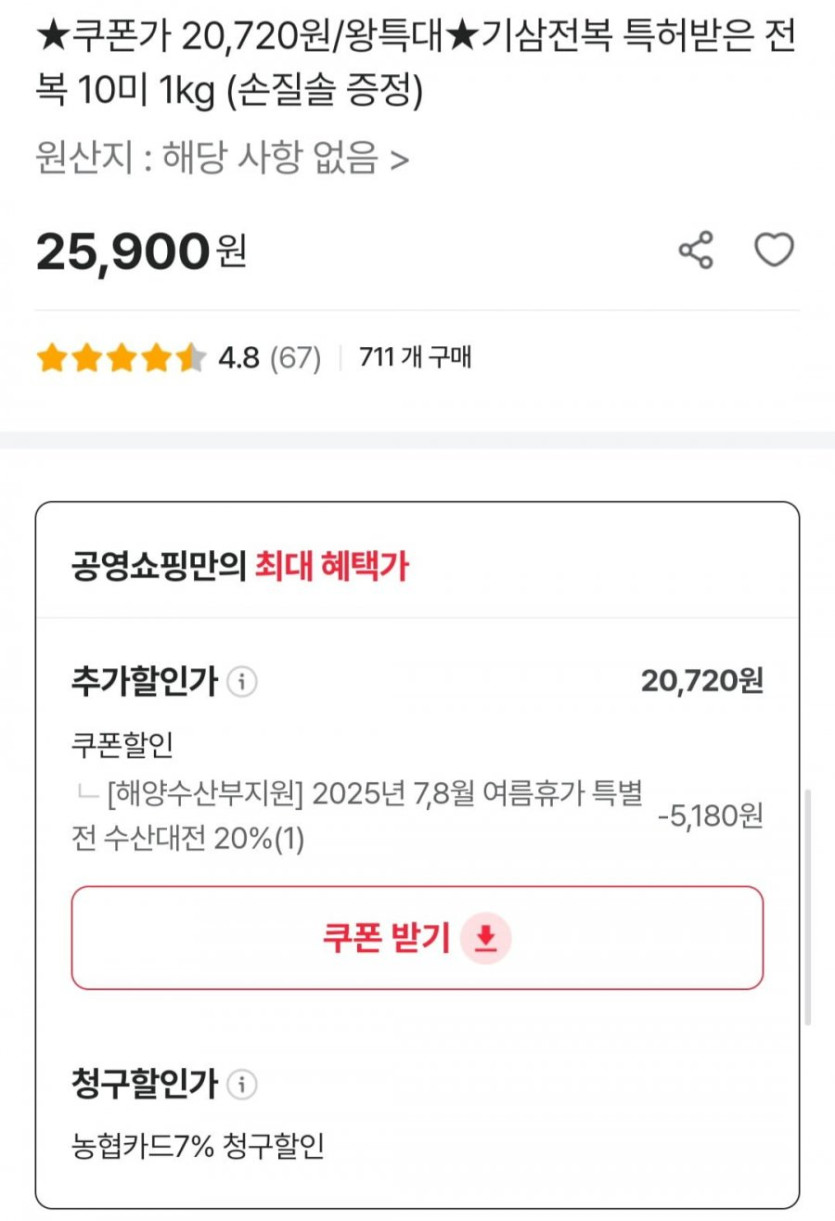Tap the five-star rating icons

click(121, 358)
